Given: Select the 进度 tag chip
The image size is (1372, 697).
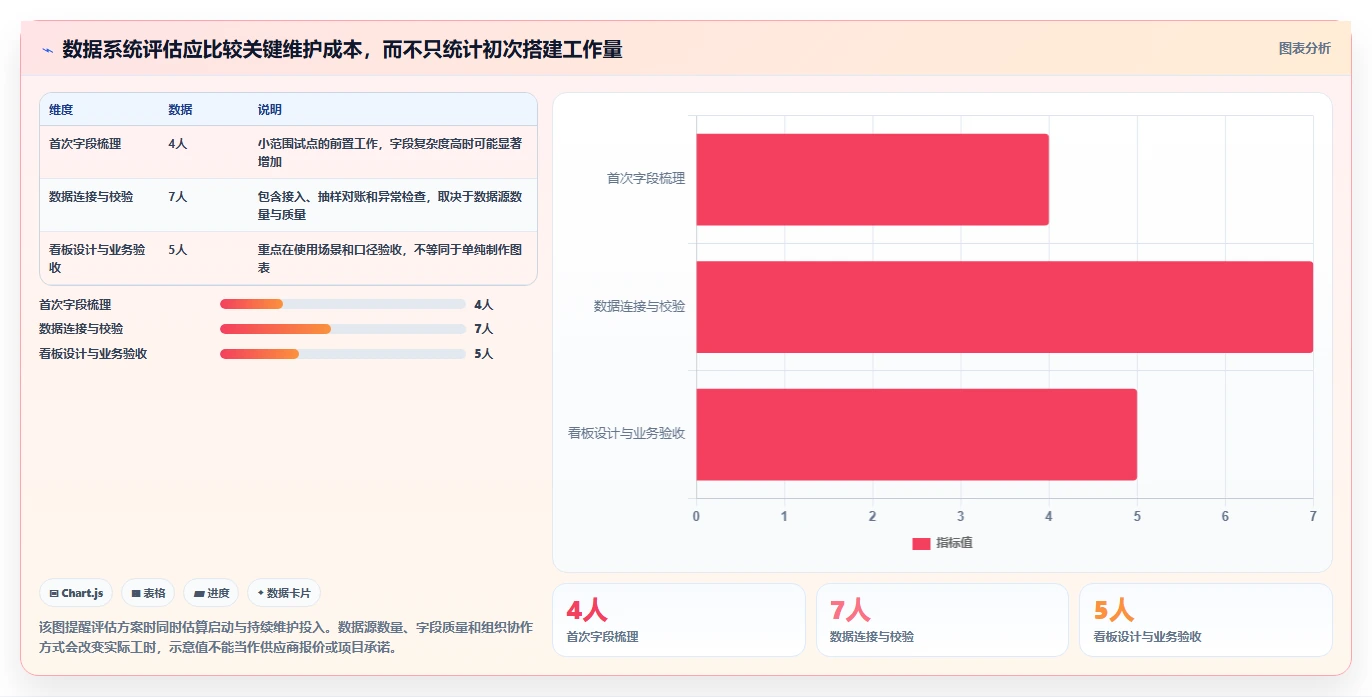Looking at the screenshot, I should [211, 593].
